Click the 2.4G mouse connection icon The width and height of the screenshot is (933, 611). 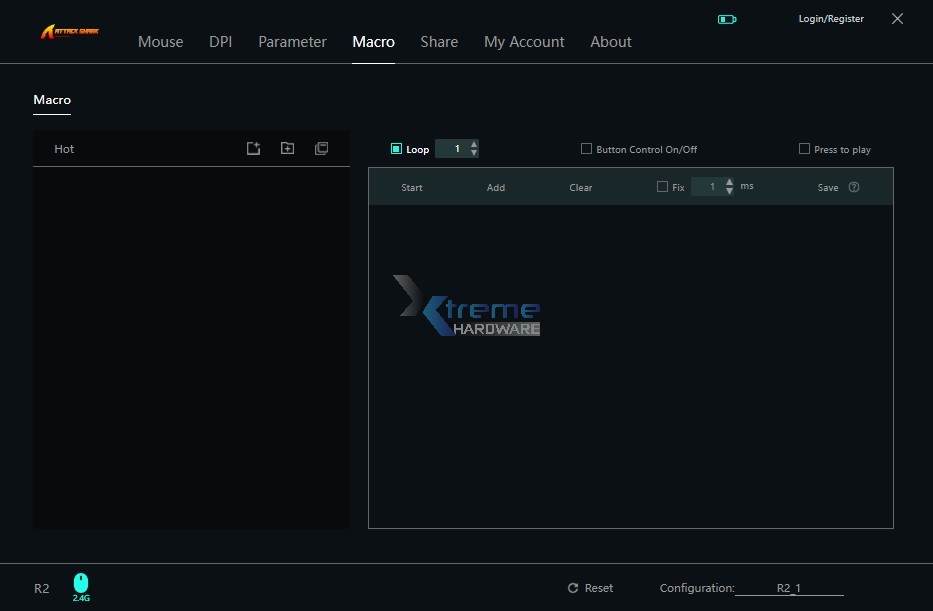(81, 583)
